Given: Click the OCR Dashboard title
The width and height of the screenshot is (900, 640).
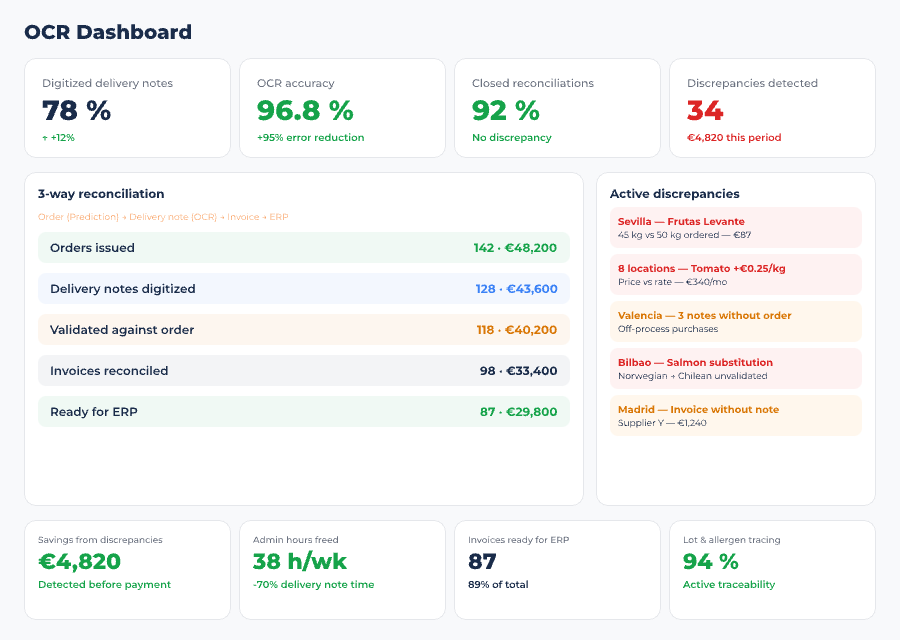Looking at the screenshot, I should 107,32.
